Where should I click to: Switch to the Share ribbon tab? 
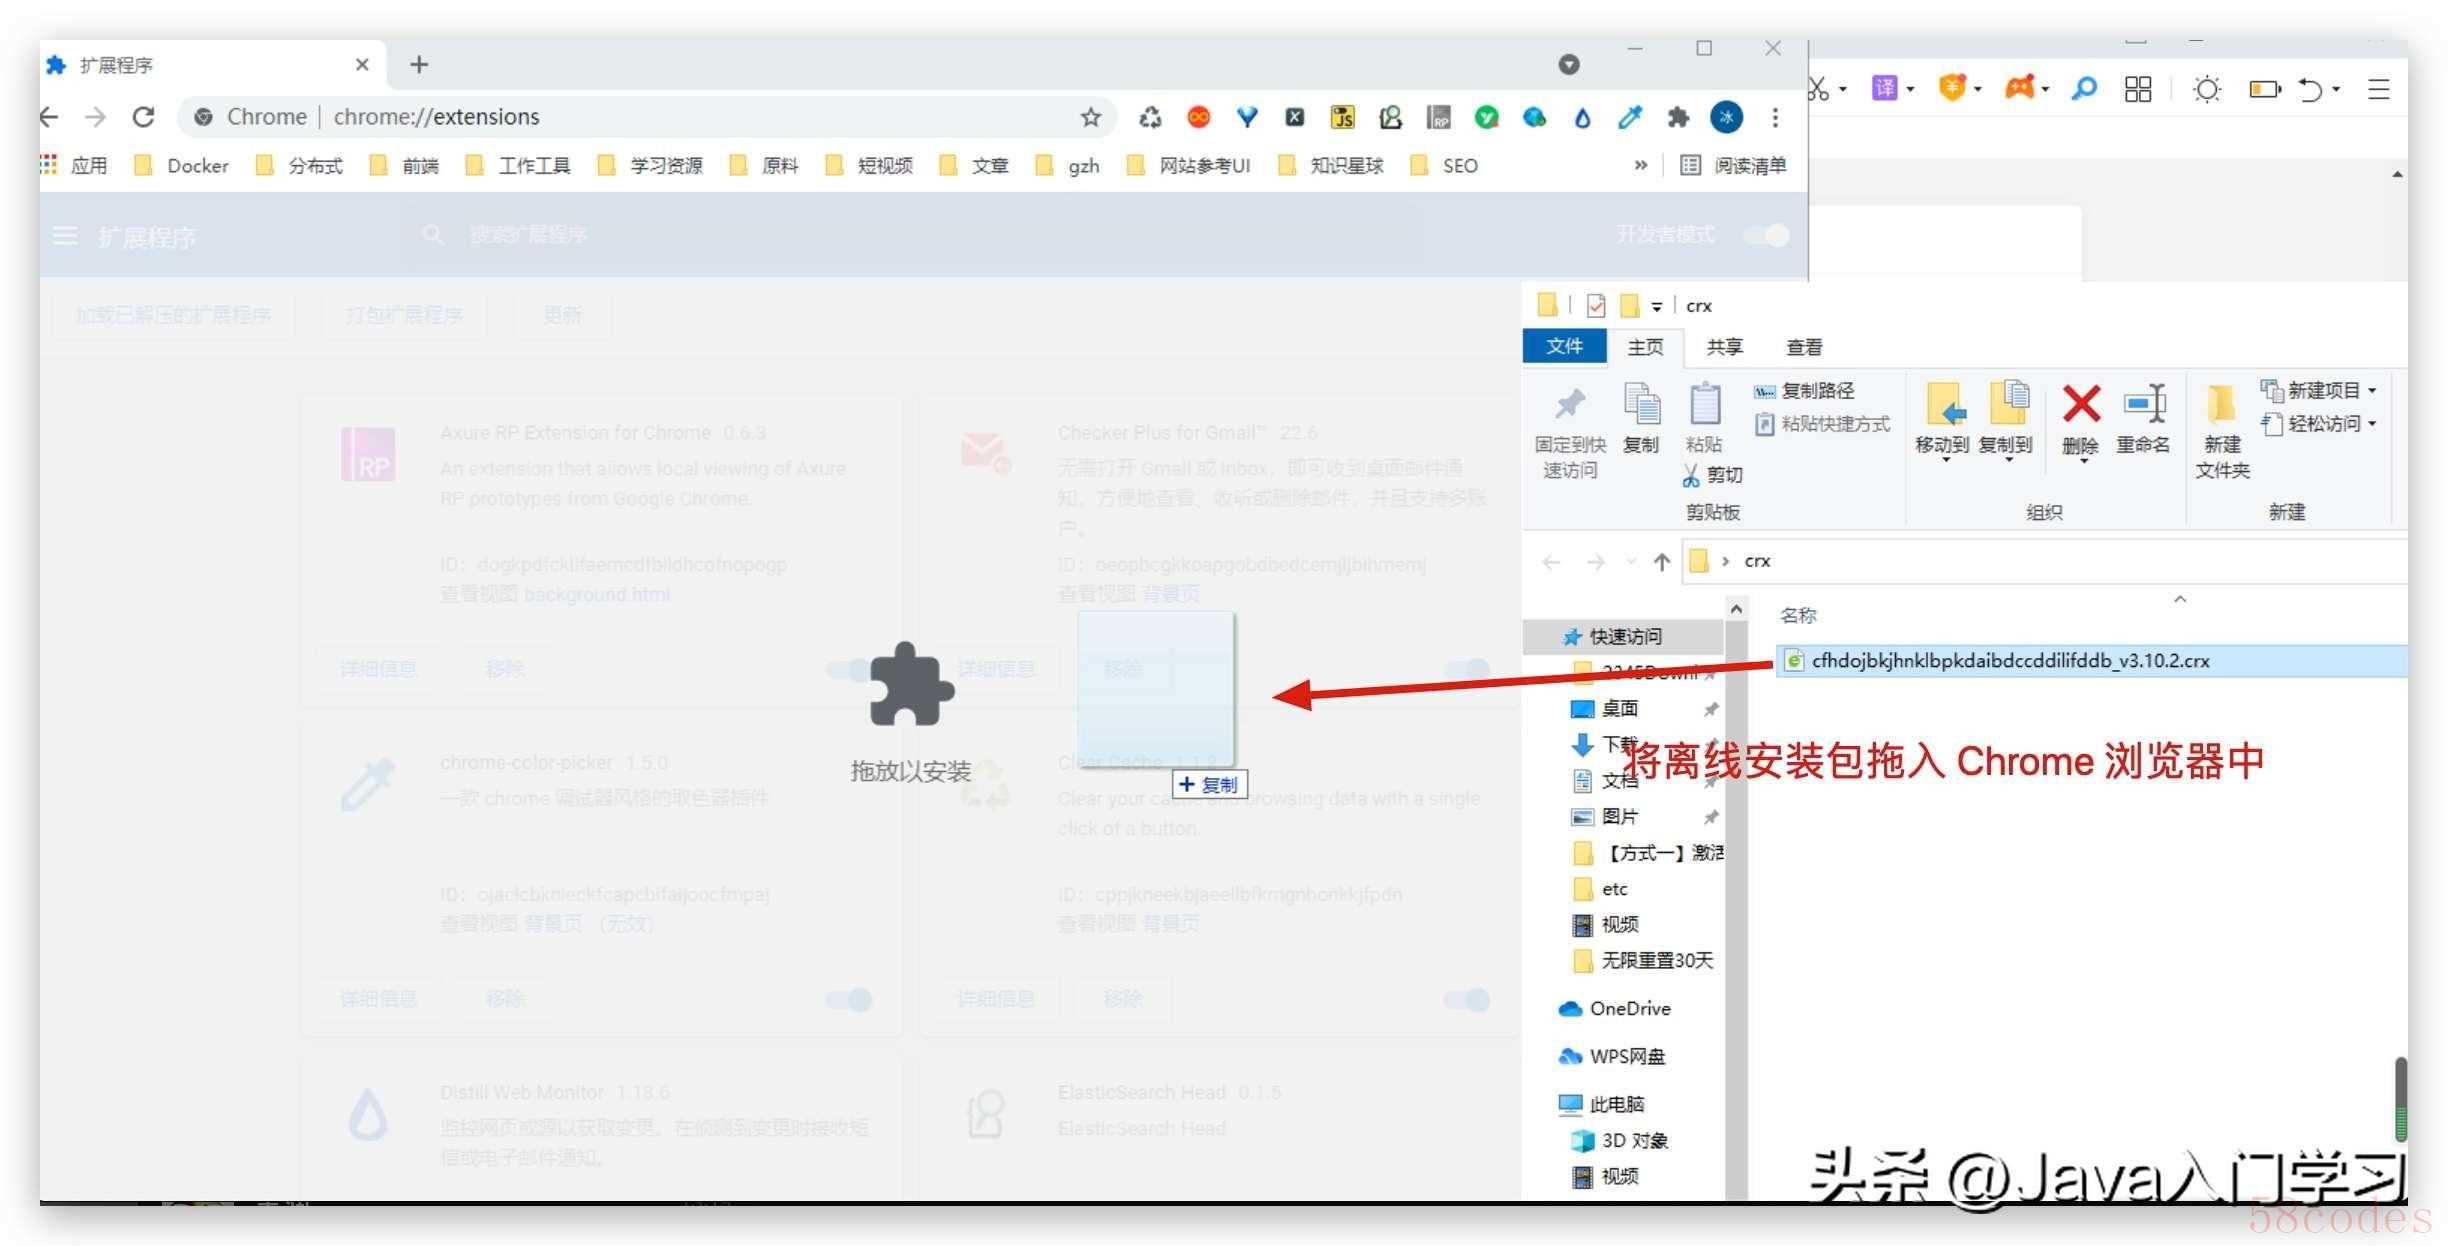pos(1724,347)
